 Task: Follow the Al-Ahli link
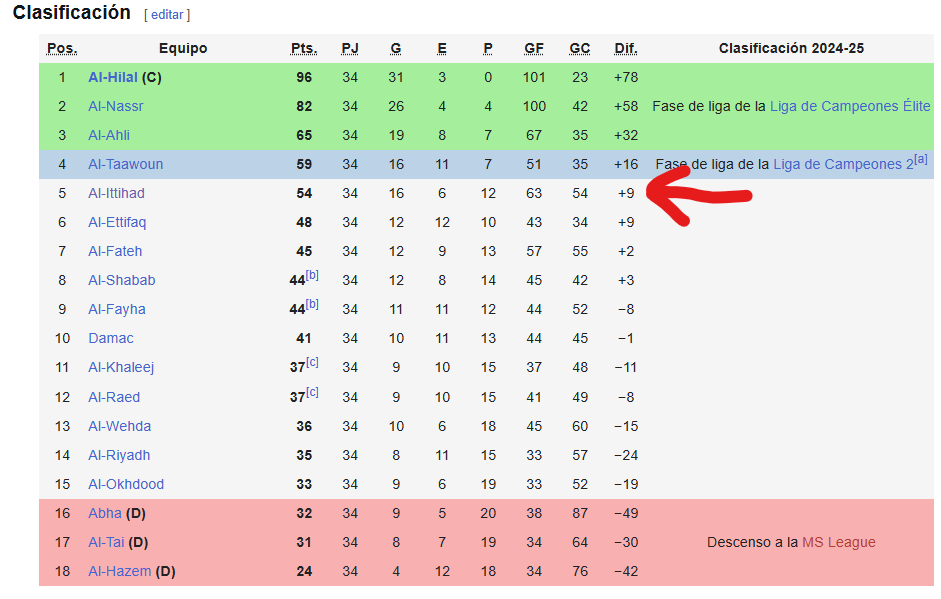point(109,136)
